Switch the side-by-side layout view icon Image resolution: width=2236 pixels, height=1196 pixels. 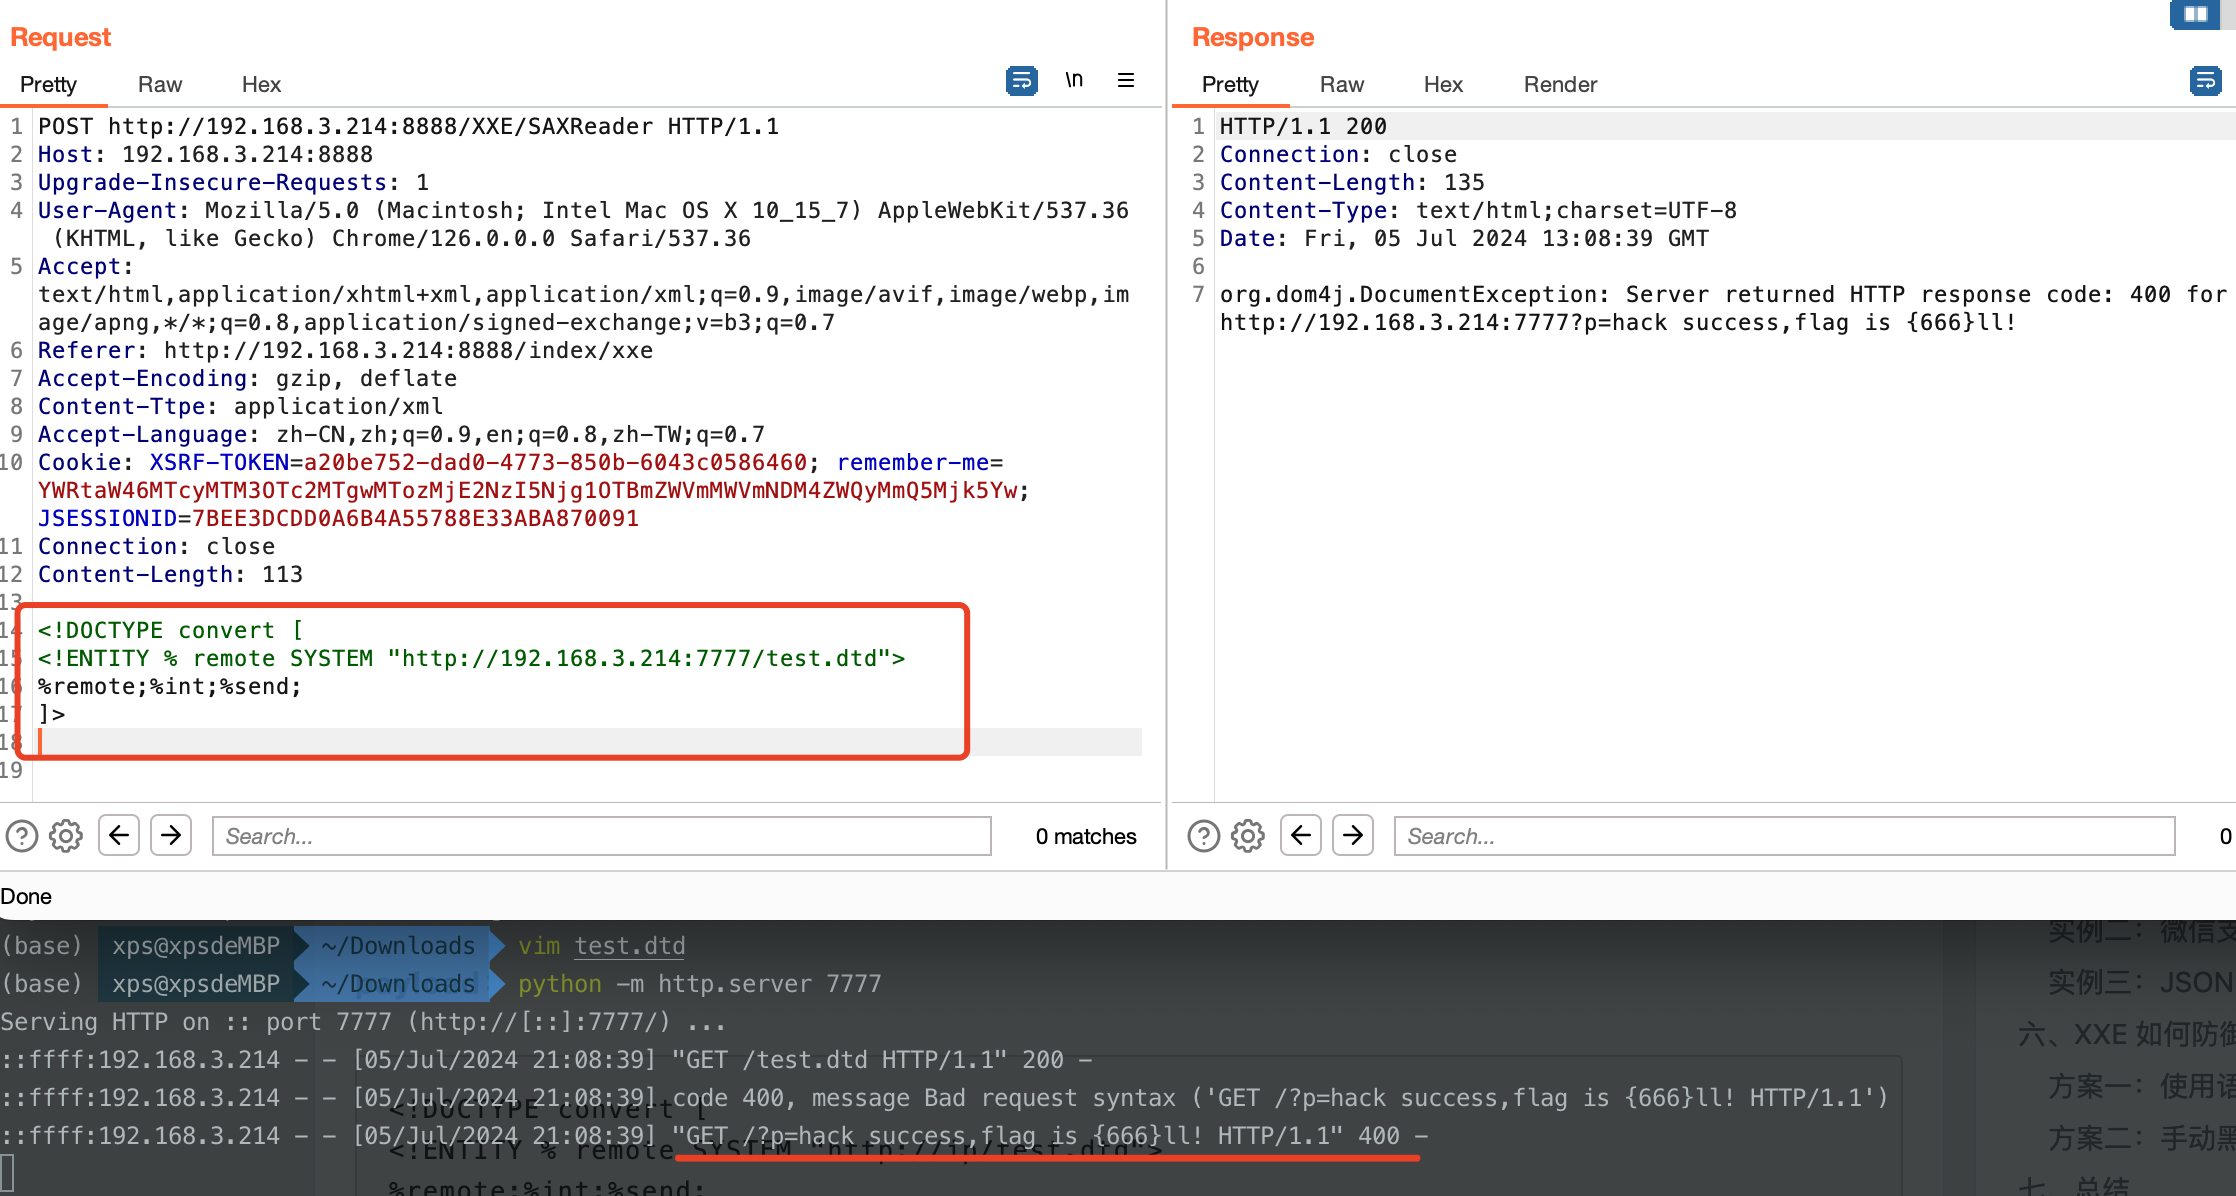pyautogui.click(x=2195, y=14)
